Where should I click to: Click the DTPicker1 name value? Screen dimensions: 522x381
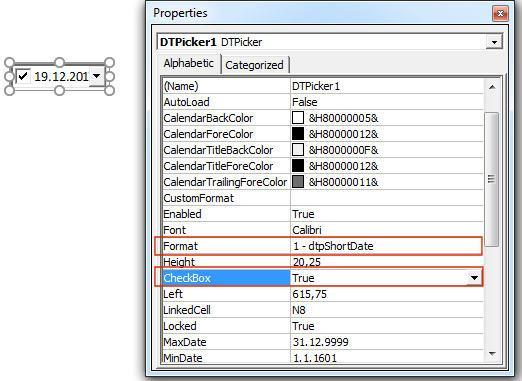(316, 86)
